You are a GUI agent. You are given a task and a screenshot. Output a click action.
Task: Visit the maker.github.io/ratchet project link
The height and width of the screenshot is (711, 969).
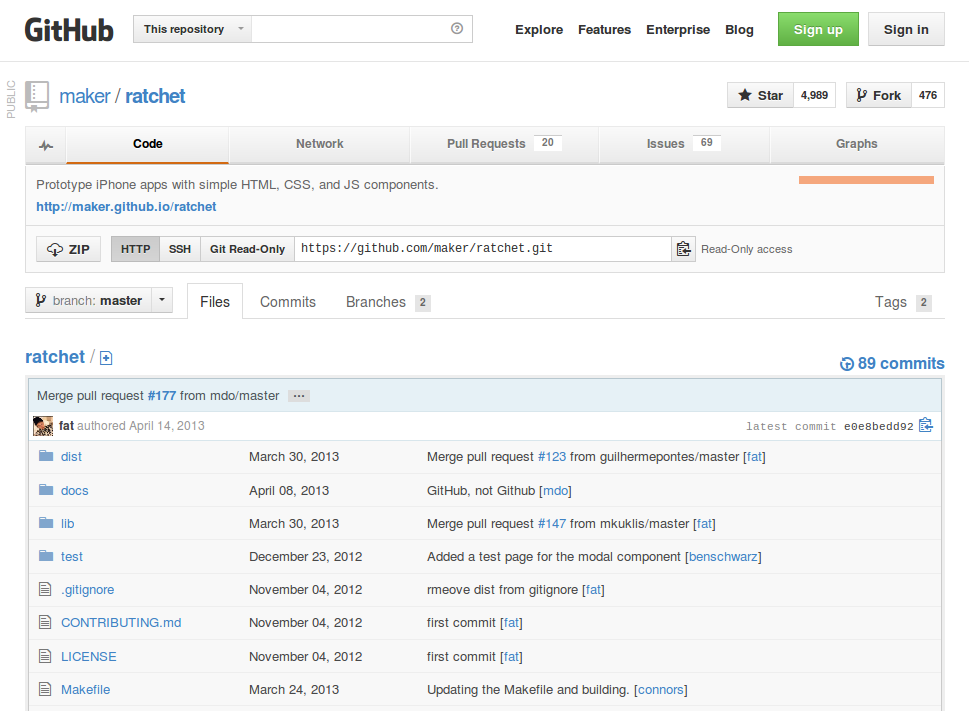[126, 206]
